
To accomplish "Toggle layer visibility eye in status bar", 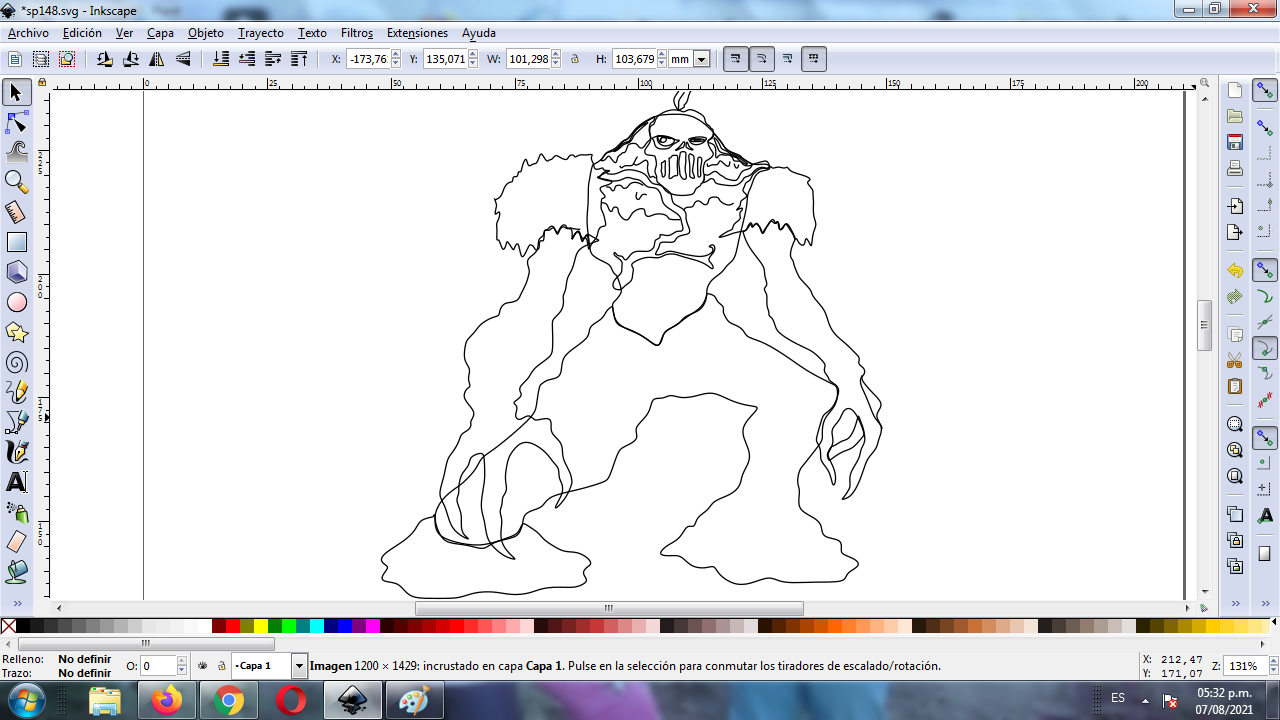I will (203, 665).
